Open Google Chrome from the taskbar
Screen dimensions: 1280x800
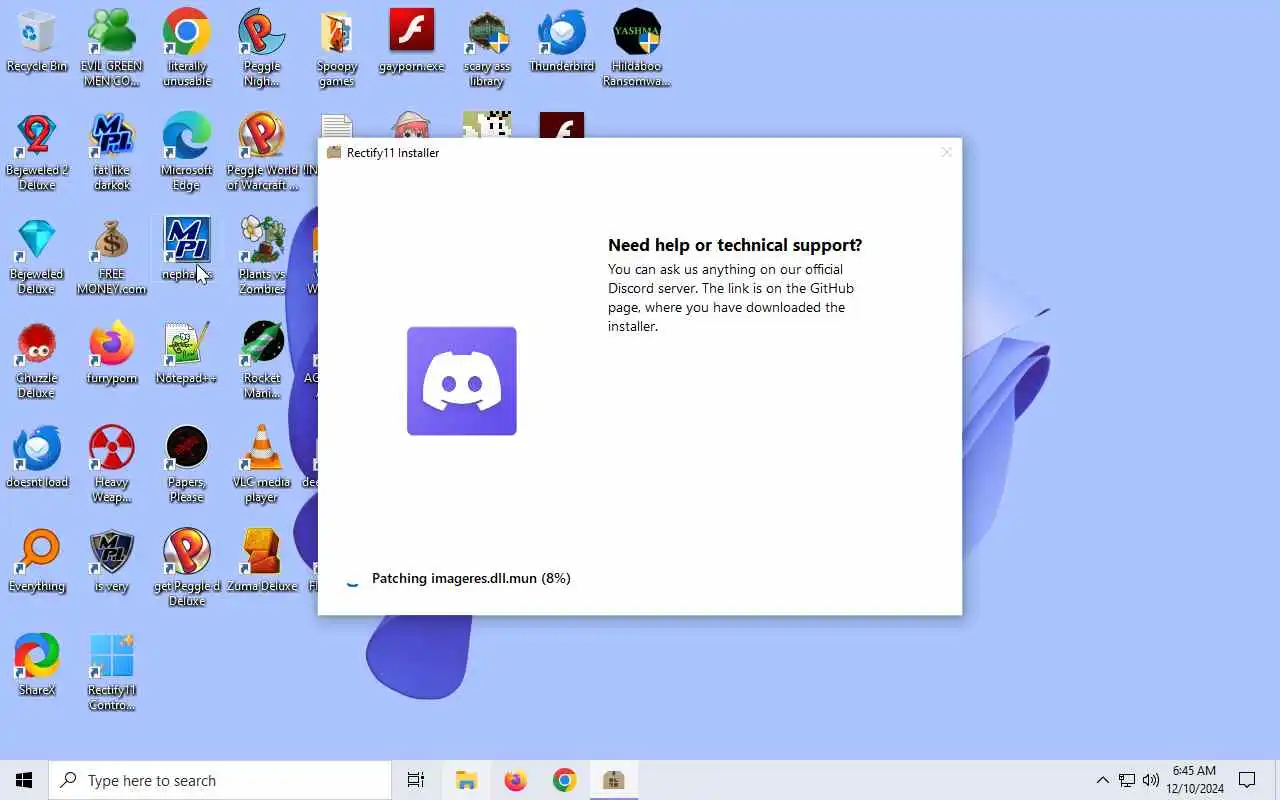(565, 780)
